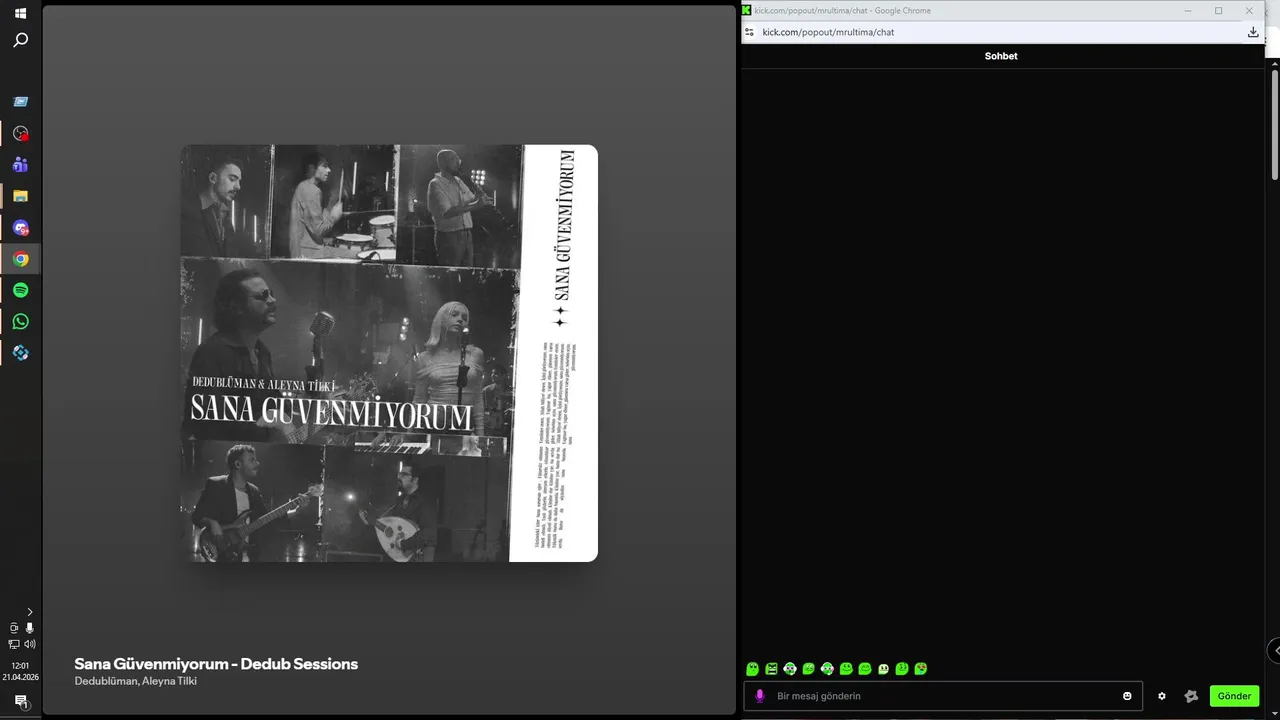This screenshot has height=720, width=1280.
Task: Focus the 'Bir mesaj gönderin' message field
Action: [x=943, y=696]
